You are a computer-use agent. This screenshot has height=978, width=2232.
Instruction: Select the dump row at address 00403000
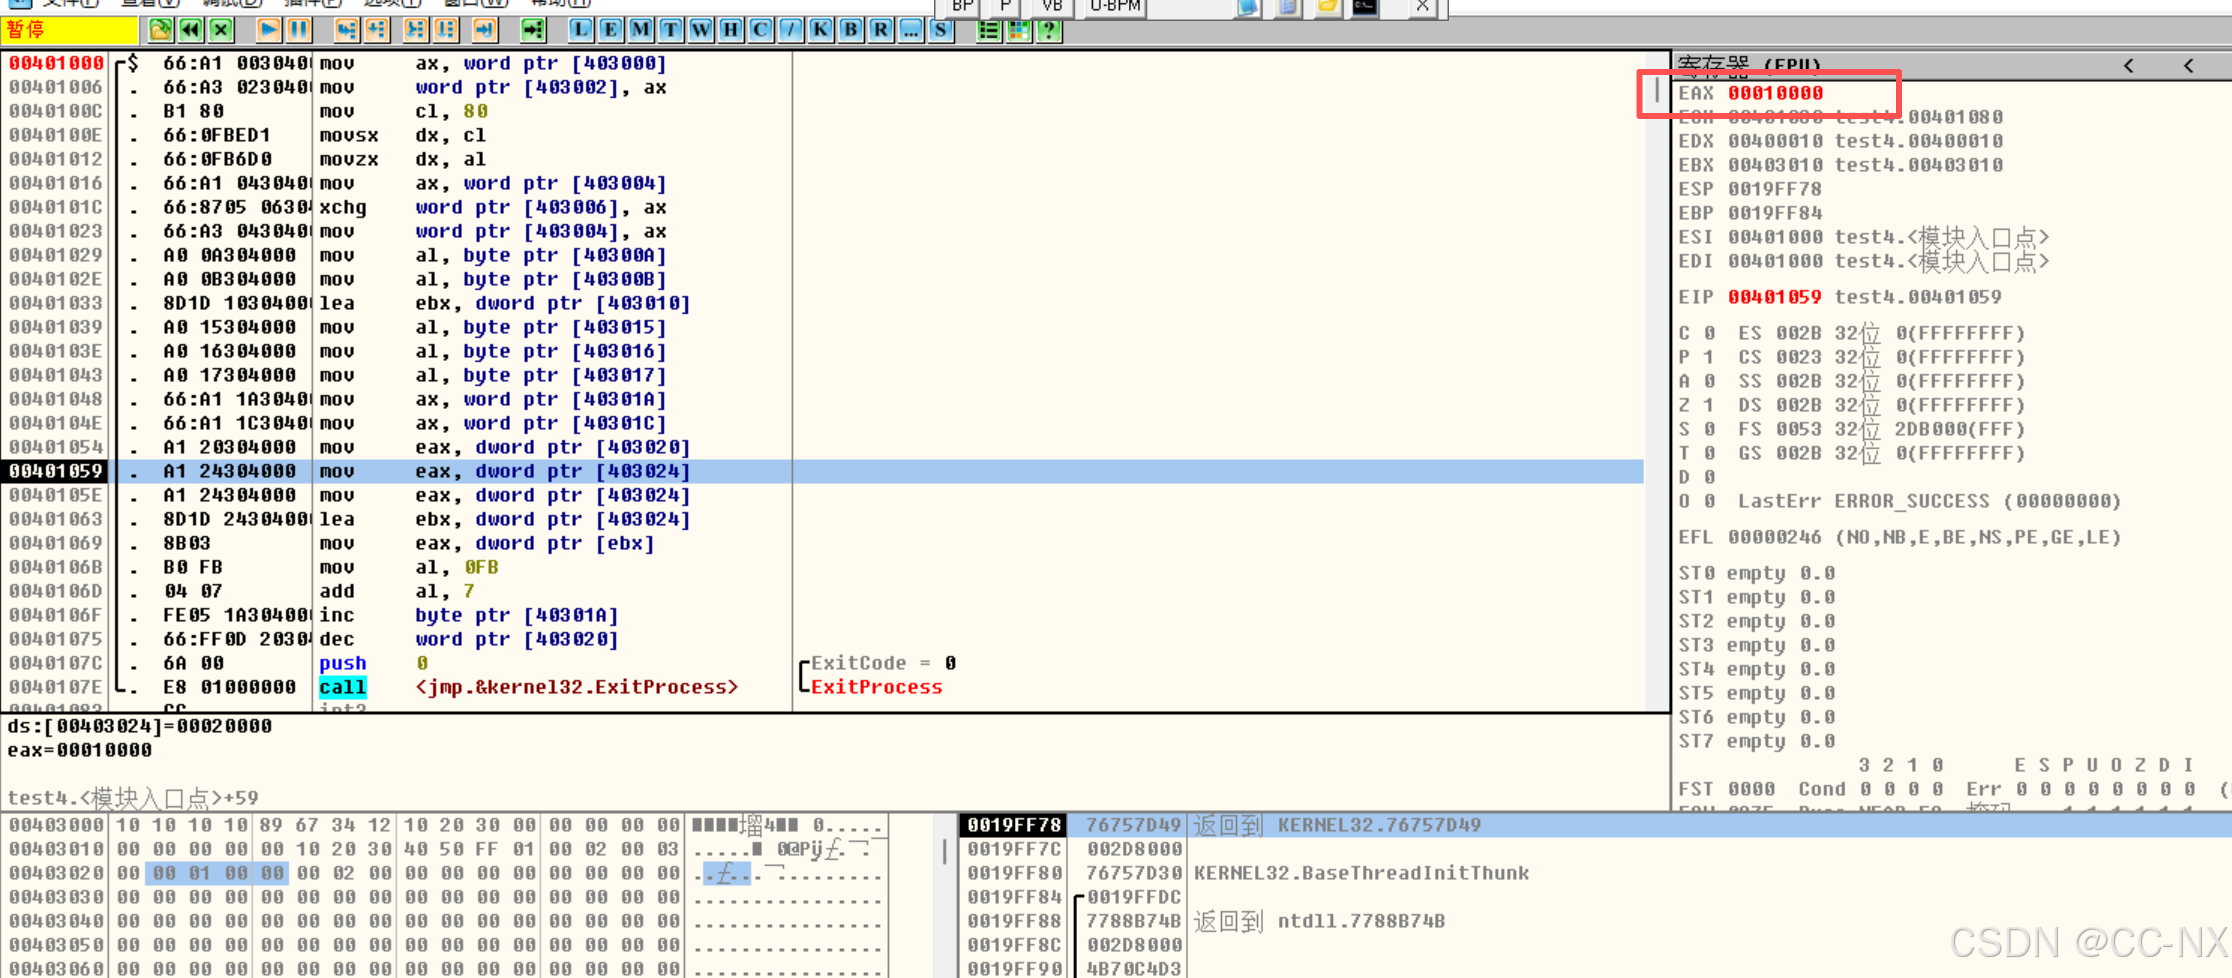click(444, 825)
